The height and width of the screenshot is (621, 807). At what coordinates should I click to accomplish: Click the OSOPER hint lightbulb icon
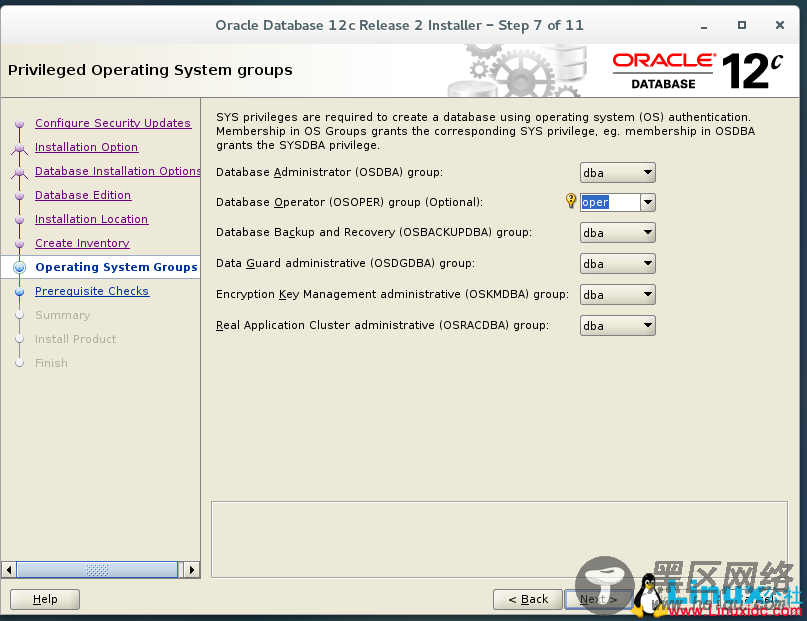tap(571, 201)
